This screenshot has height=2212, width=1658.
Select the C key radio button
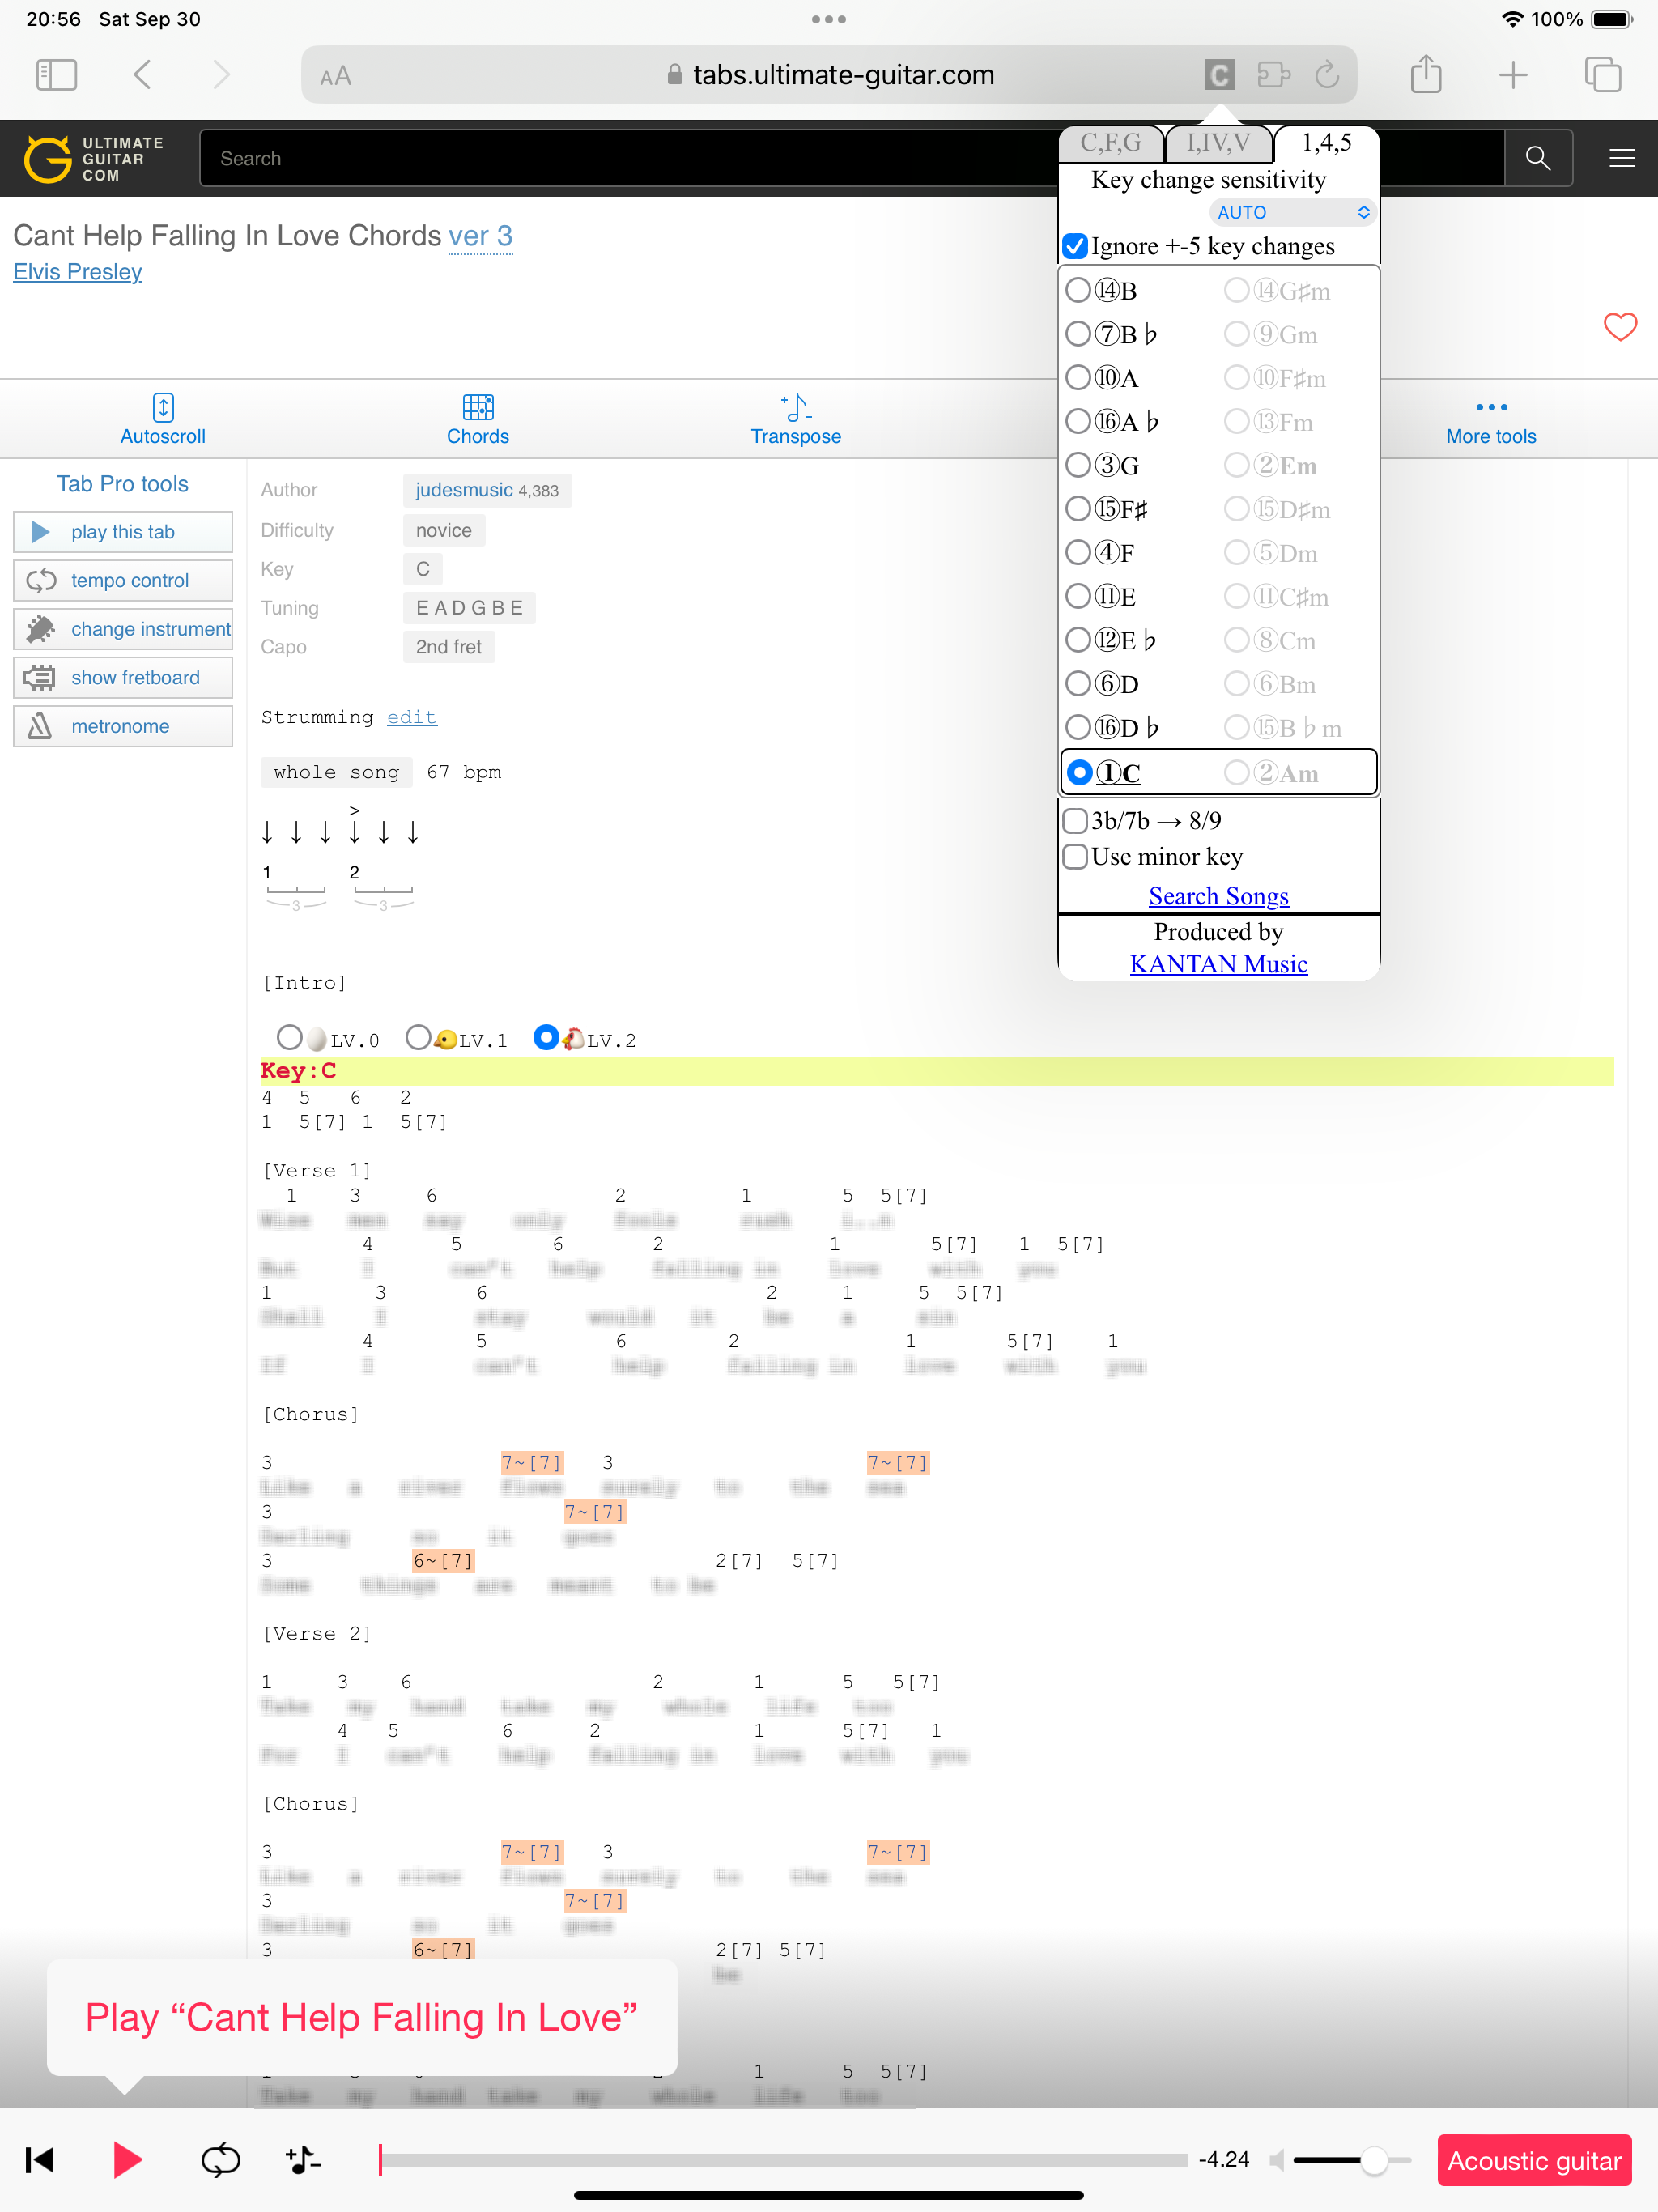[1079, 772]
